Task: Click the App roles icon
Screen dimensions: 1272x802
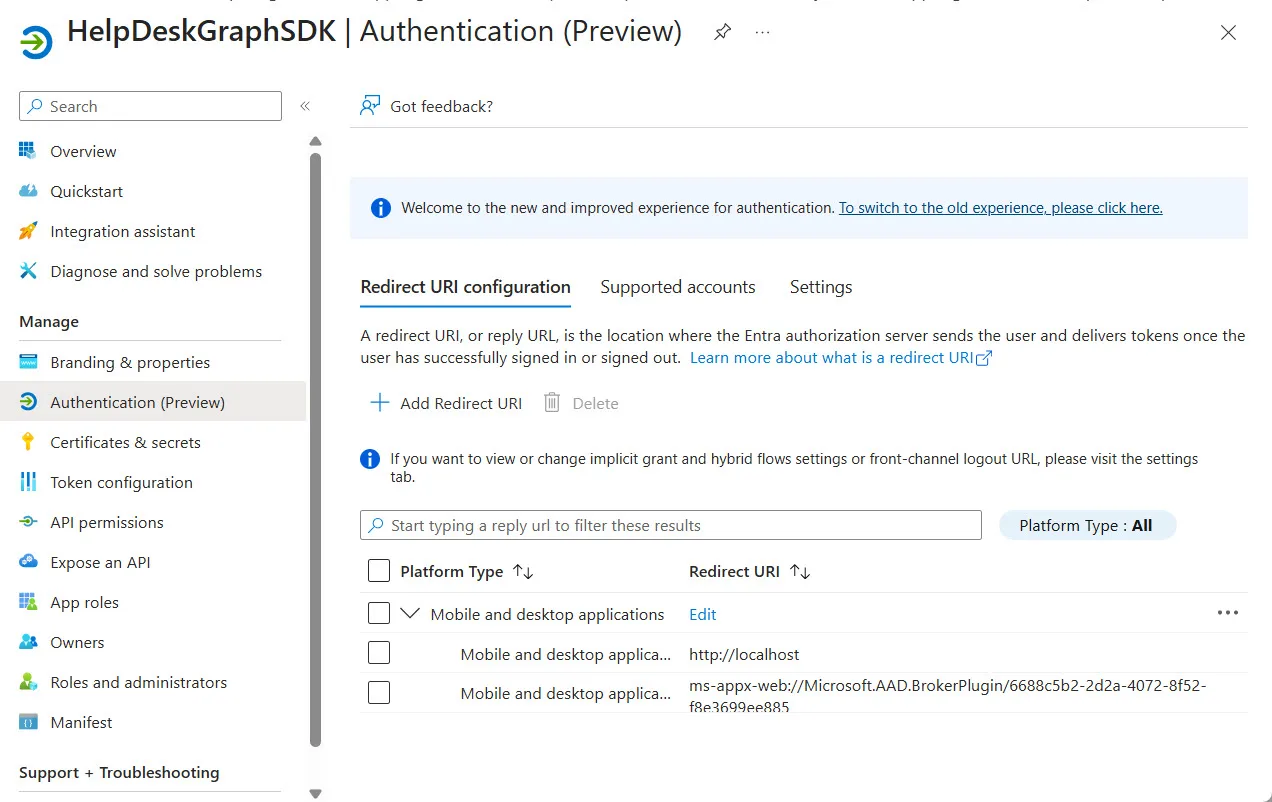Action: (x=28, y=602)
